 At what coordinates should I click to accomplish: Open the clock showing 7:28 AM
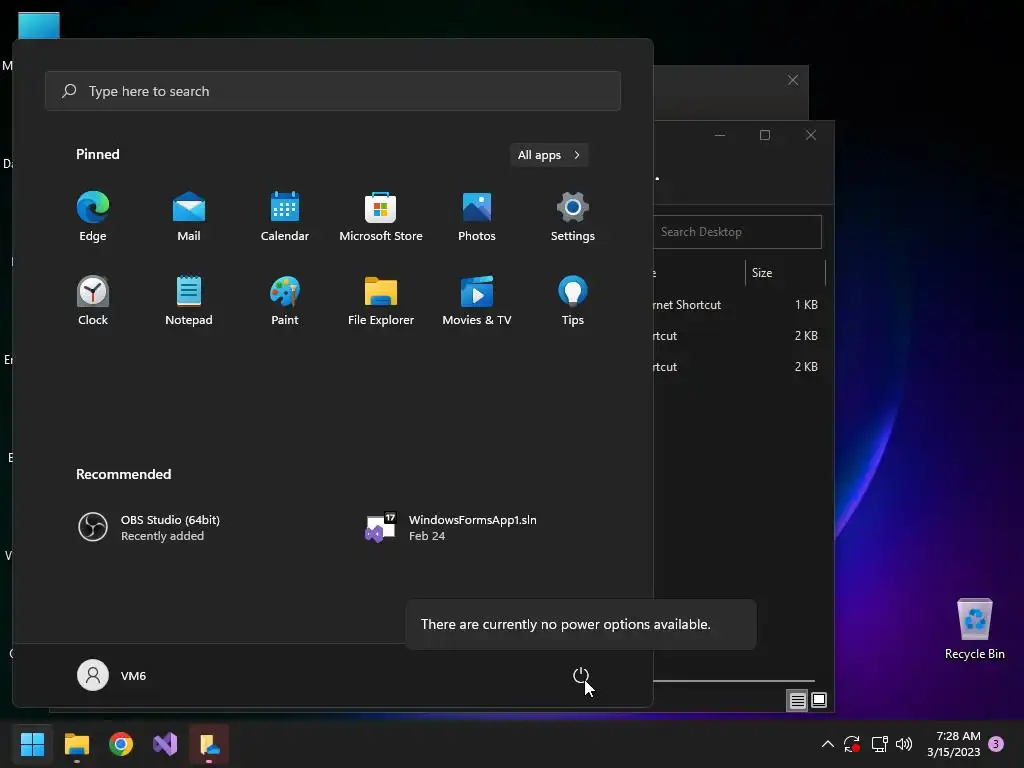pos(953,744)
